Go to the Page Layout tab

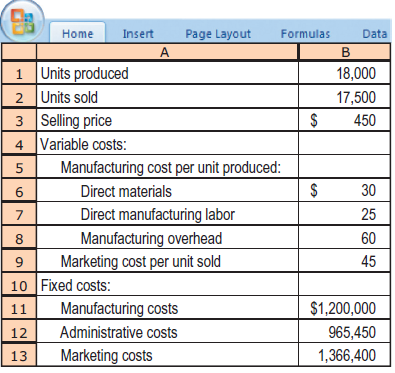click(218, 34)
